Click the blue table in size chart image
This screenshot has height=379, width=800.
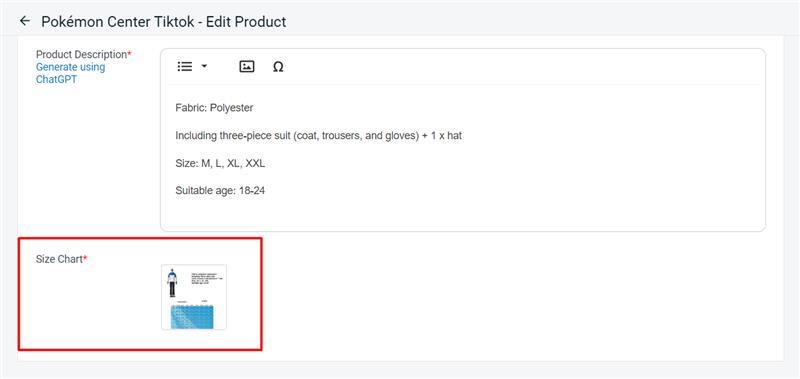[x=191, y=316]
